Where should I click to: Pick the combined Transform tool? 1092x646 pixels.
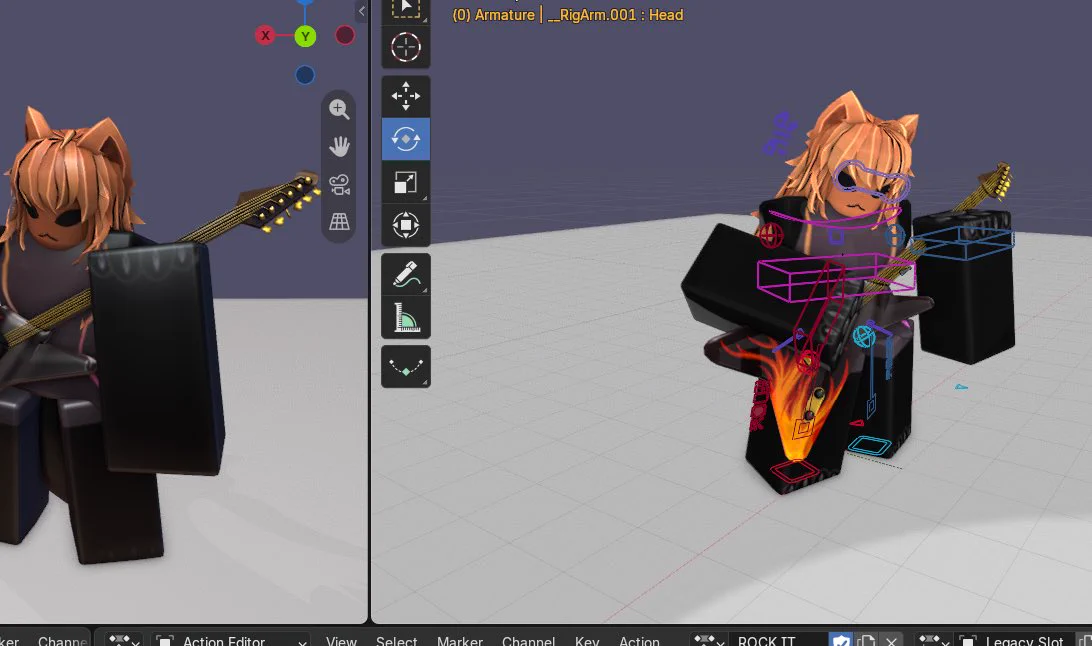click(406, 226)
